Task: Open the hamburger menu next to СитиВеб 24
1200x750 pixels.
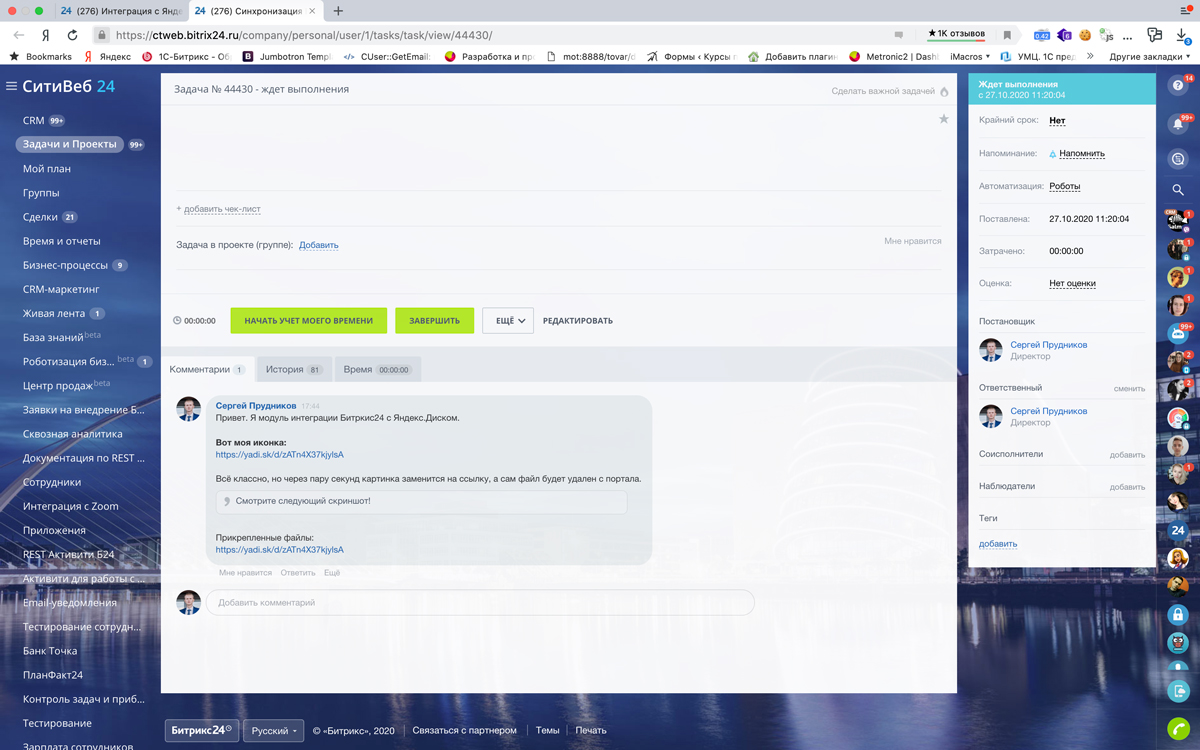Action: tap(12, 87)
